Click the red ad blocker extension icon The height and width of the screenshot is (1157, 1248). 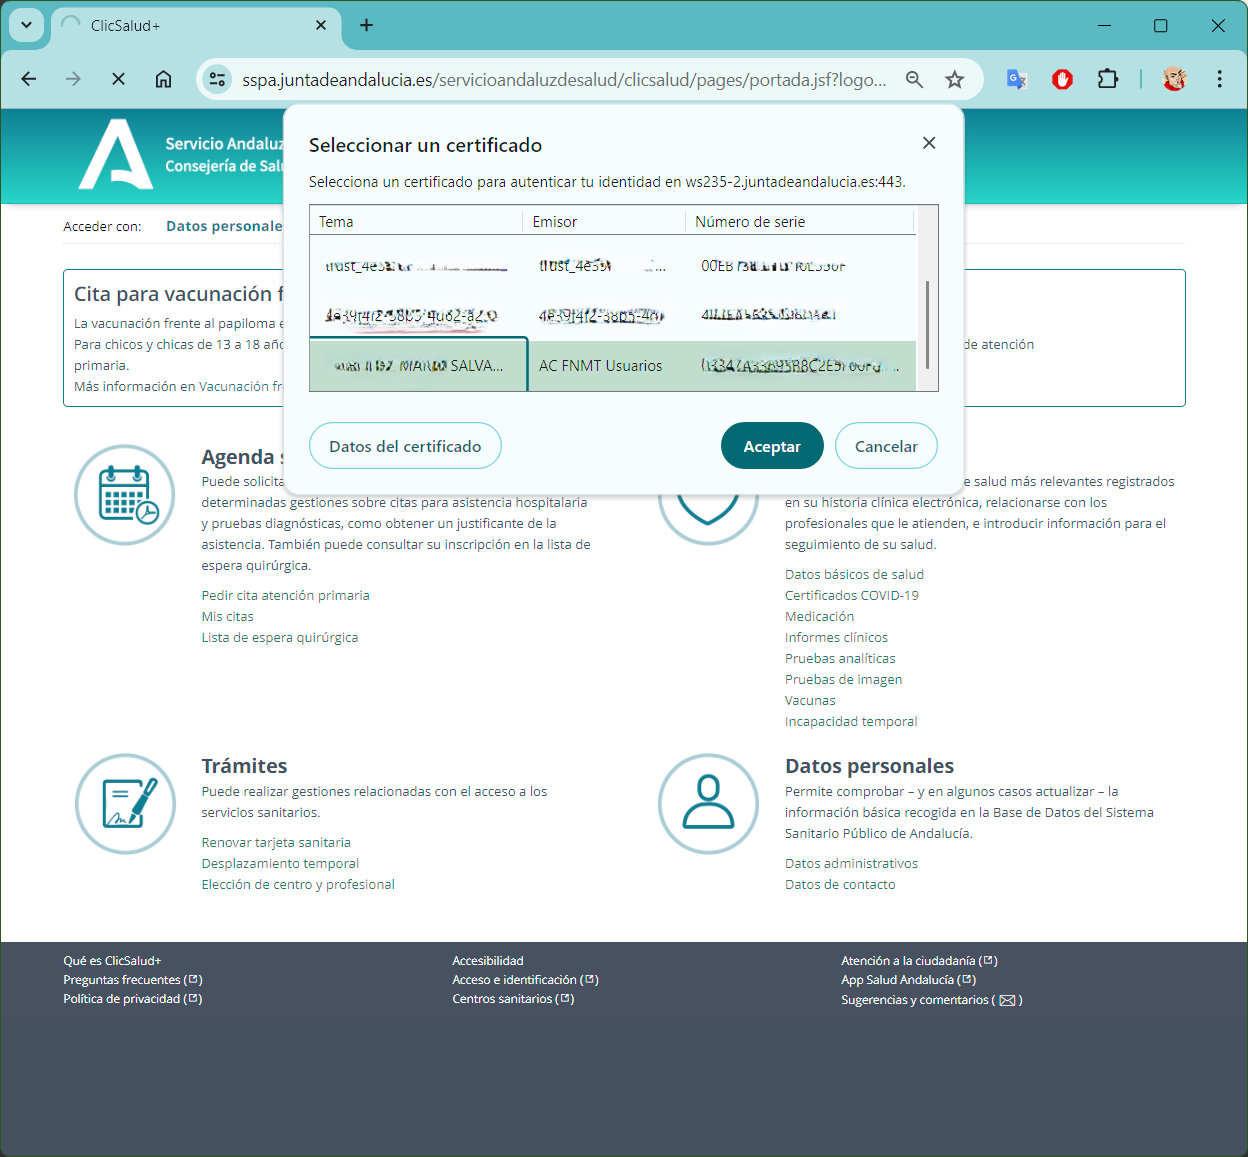[1062, 79]
